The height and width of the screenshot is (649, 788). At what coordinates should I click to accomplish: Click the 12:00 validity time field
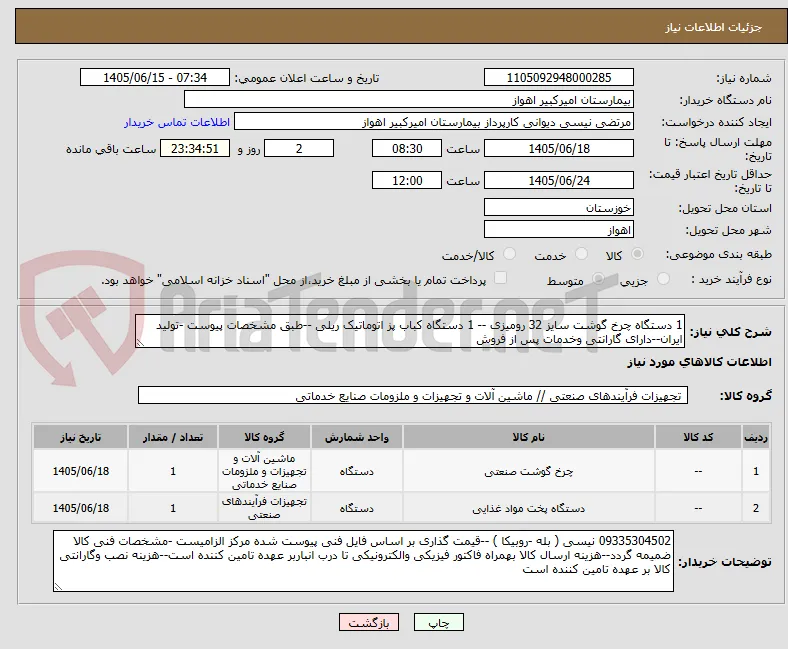[x=407, y=180]
